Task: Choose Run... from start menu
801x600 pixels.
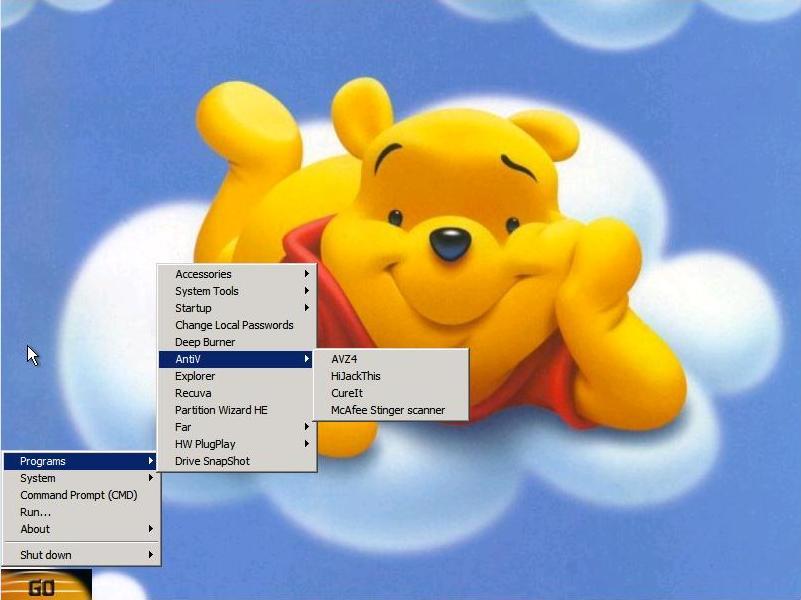Action: 36,512
